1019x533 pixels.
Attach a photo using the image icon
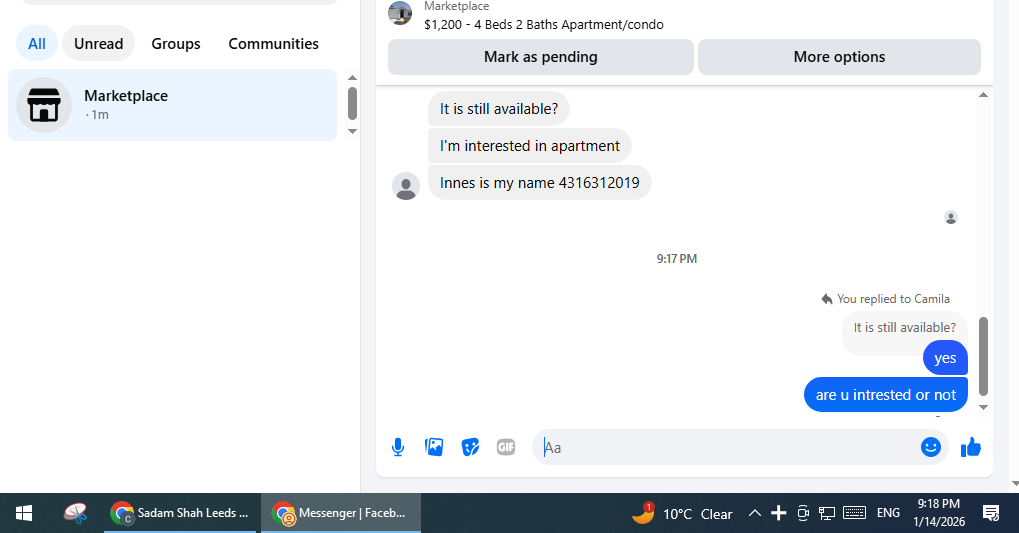pyautogui.click(x=434, y=447)
